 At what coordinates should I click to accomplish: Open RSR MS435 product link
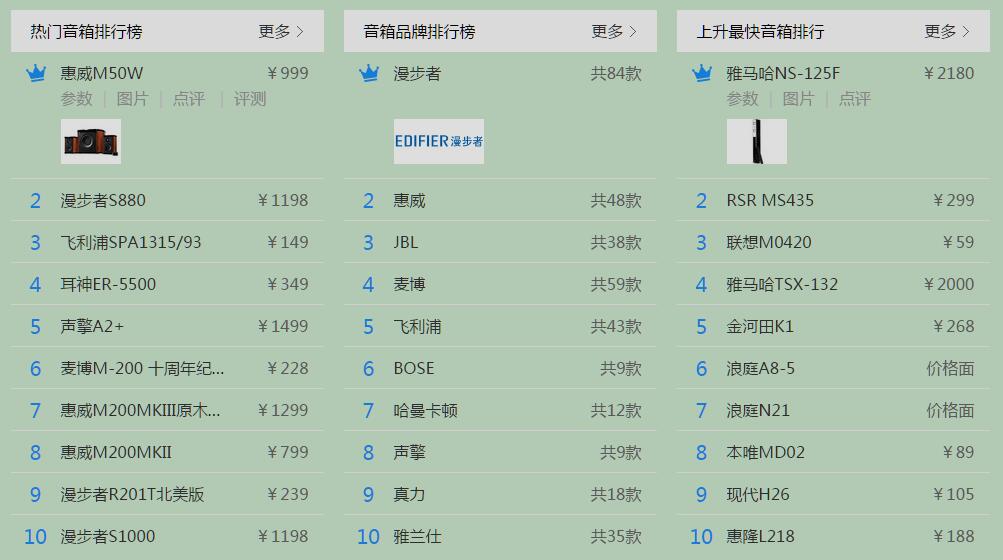click(x=770, y=200)
